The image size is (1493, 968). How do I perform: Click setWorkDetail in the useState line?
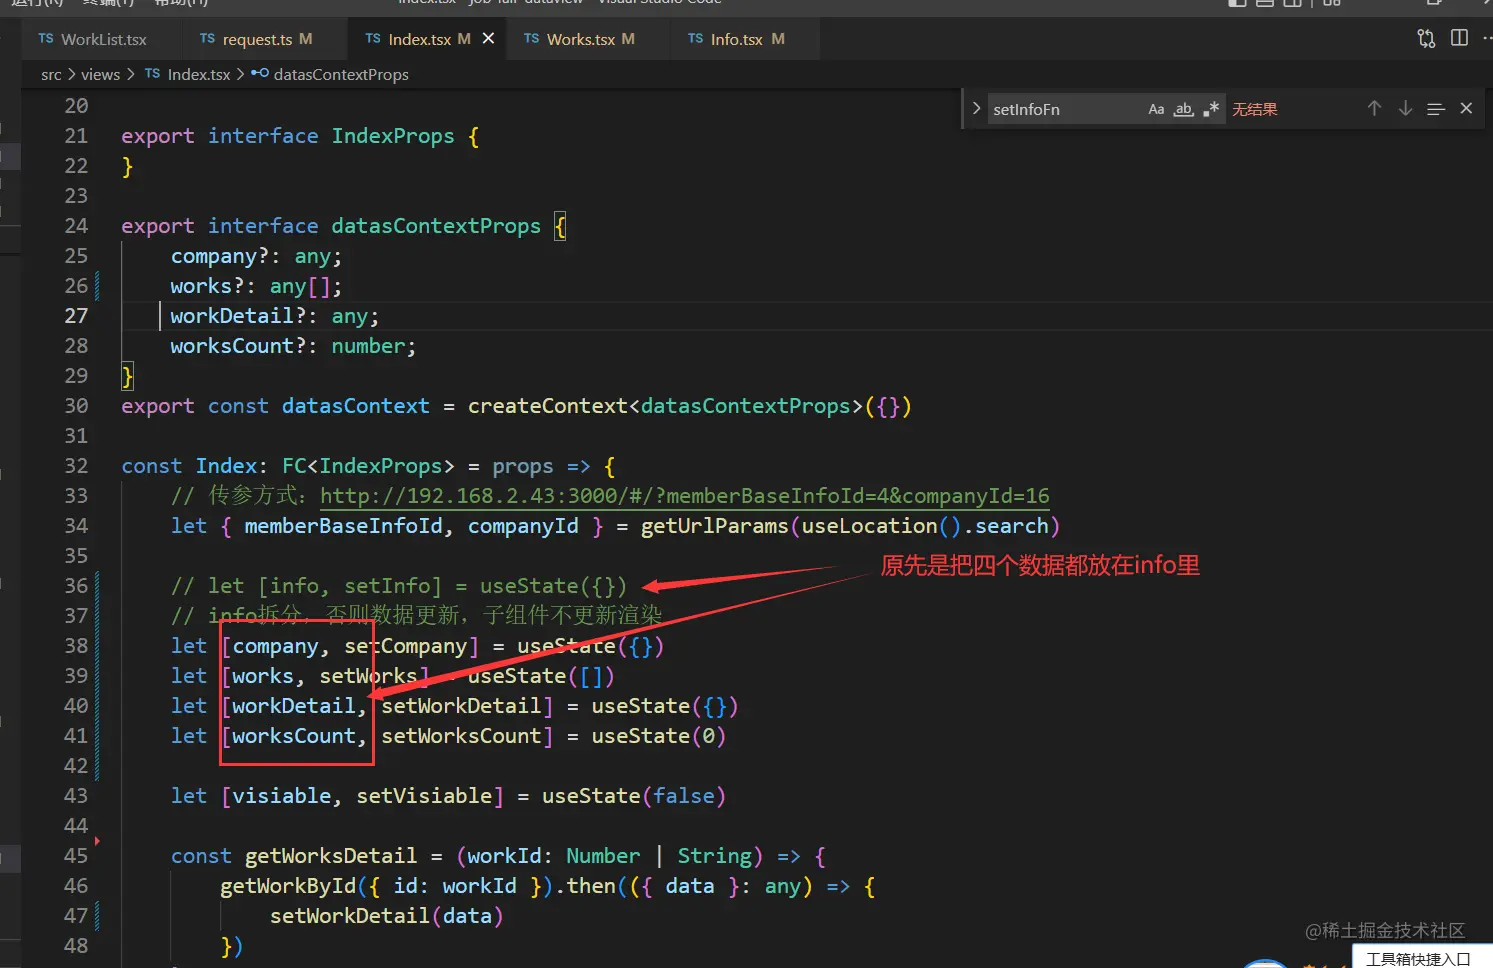pyautogui.click(x=461, y=706)
